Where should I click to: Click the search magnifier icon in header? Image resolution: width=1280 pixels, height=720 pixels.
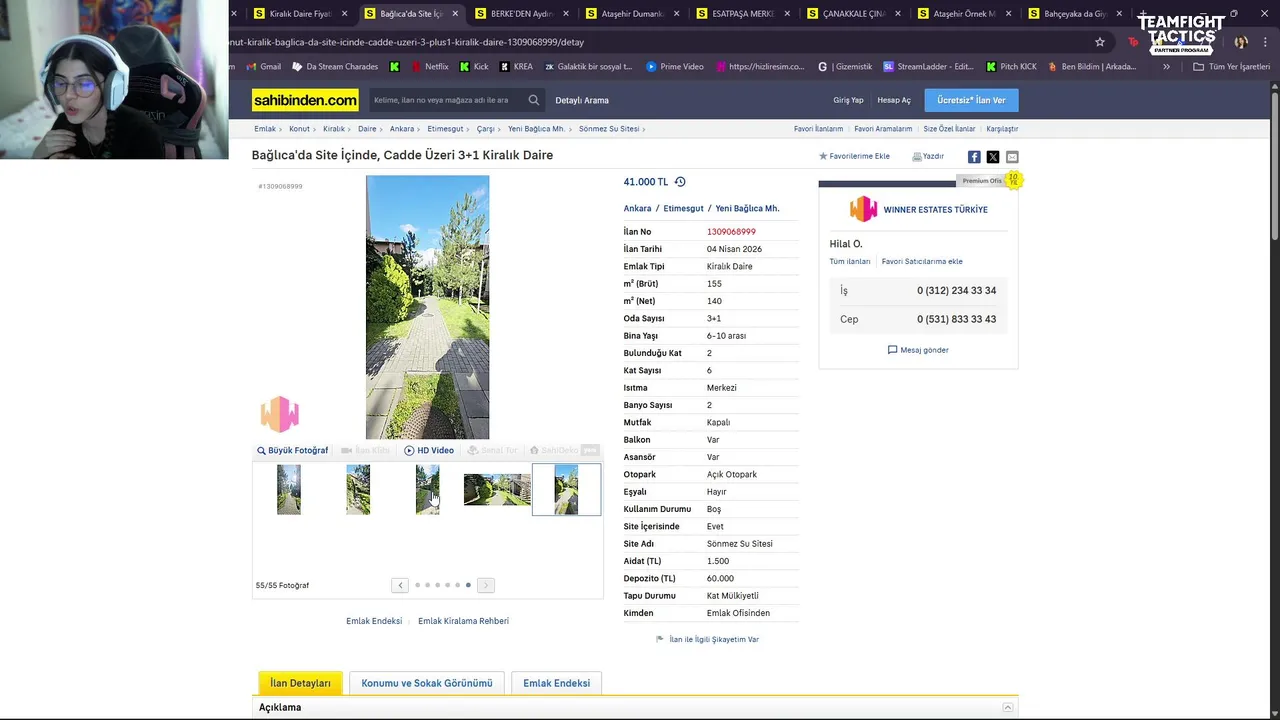pyautogui.click(x=534, y=100)
